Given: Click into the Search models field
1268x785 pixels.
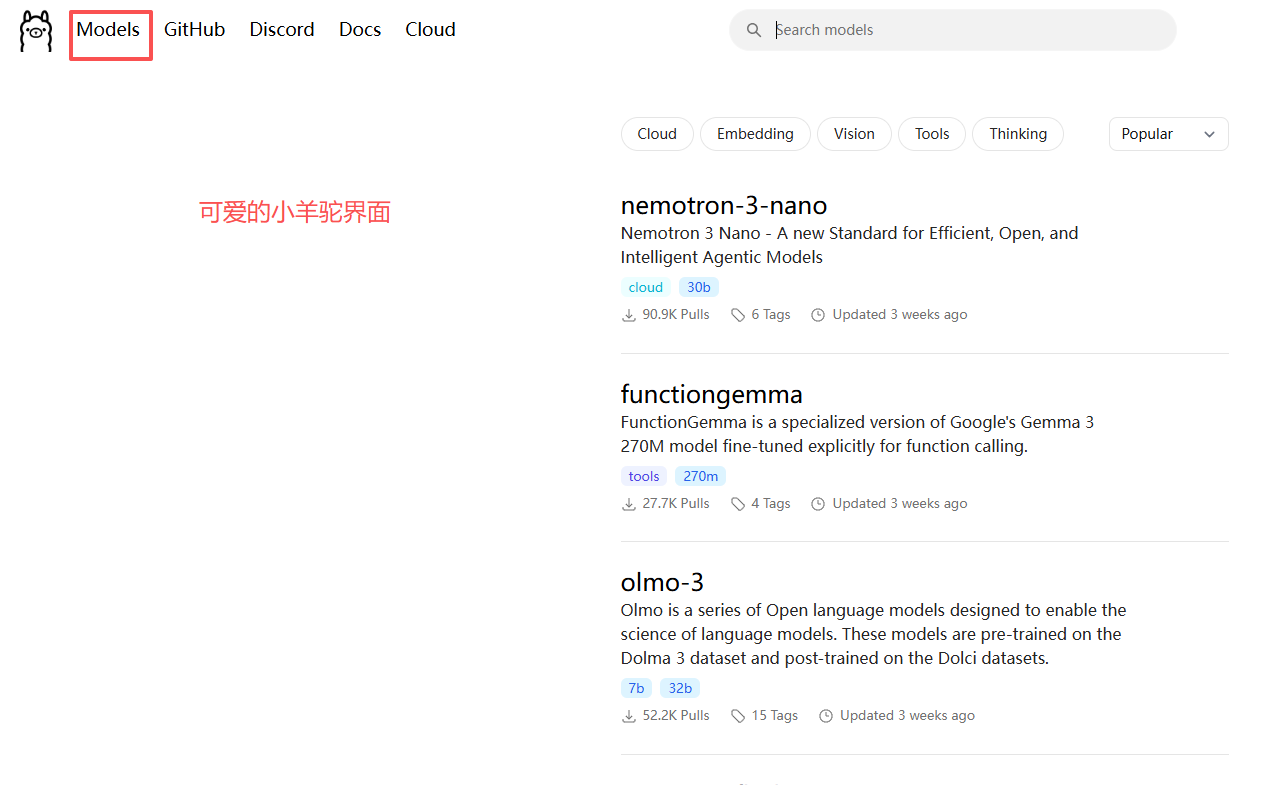Looking at the screenshot, I should (953, 30).
